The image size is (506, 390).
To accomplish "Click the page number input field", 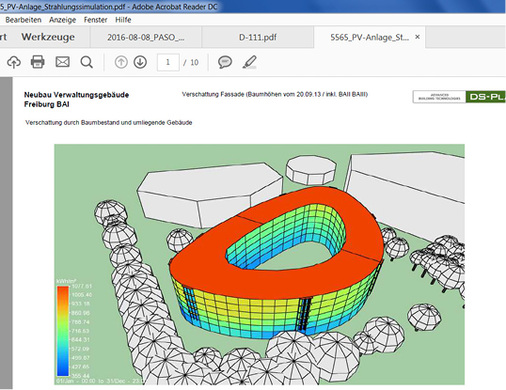I will pyautogui.click(x=168, y=62).
